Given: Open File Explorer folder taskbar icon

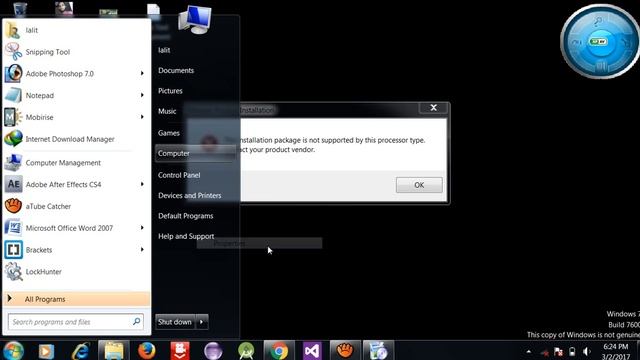Looking at the screenshot, I should [x=113, y=351].
